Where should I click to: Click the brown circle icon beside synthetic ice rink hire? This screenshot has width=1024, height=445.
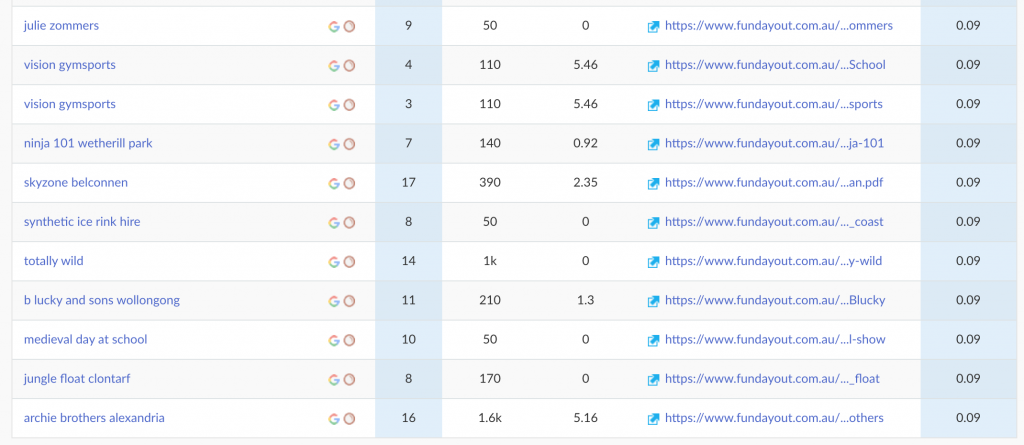click(x=349, y=223)
